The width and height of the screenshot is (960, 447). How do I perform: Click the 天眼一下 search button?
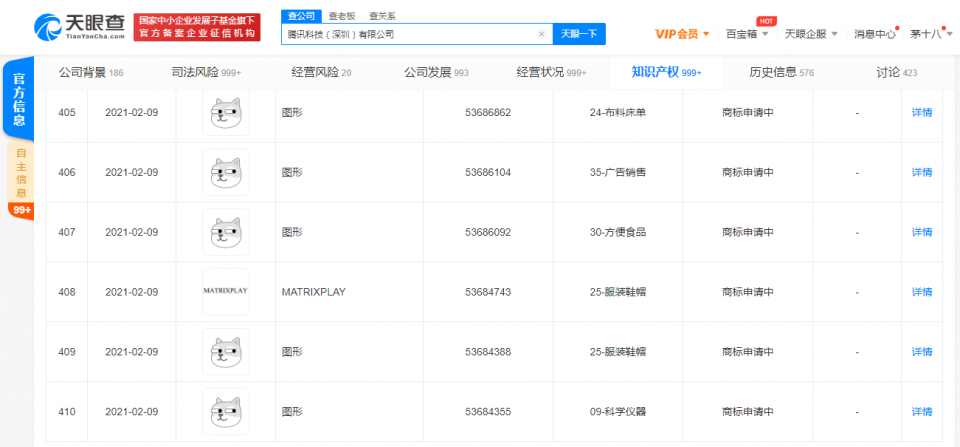[x=579, y=34]
